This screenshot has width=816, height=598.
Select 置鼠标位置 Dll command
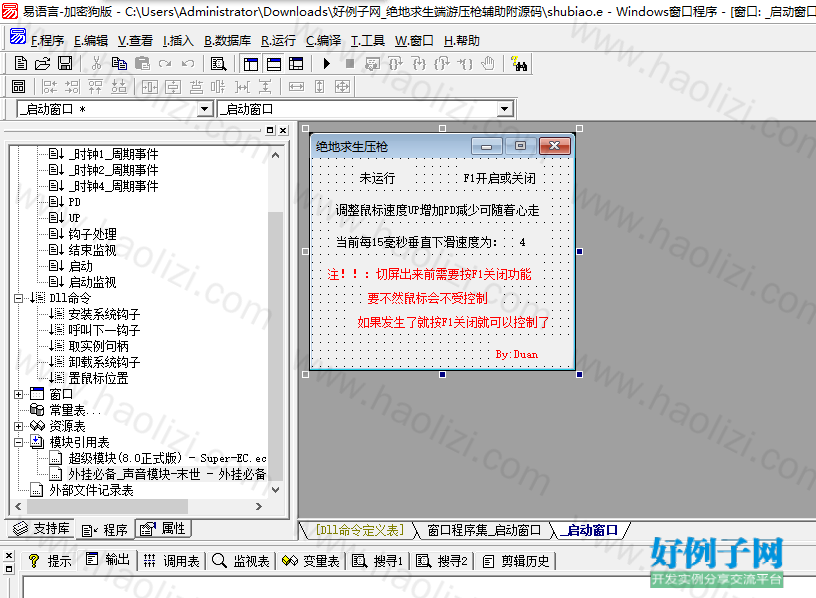click(98, 378)
